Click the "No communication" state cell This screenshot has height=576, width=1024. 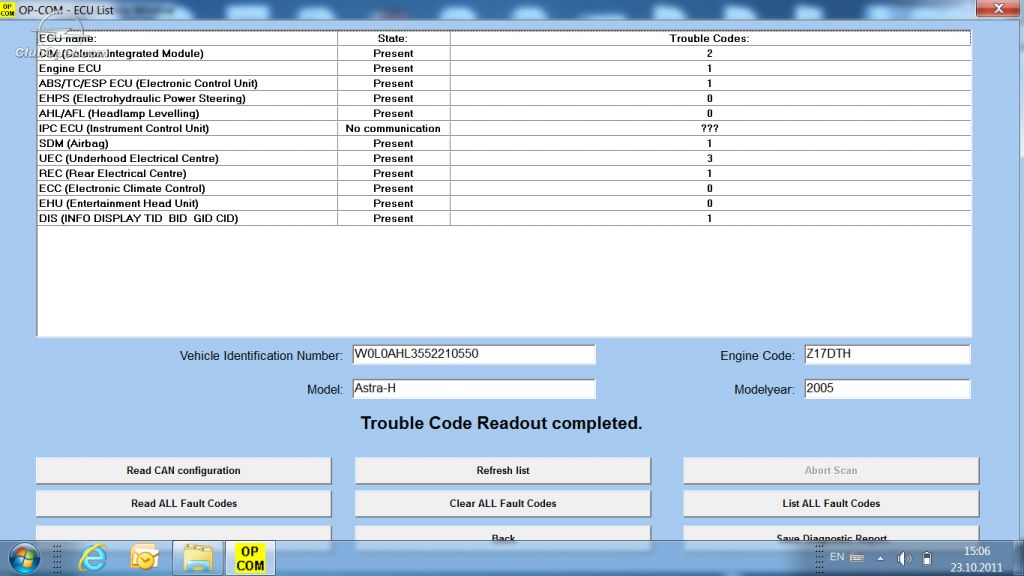pyautogui.click(x=393, y=129)
